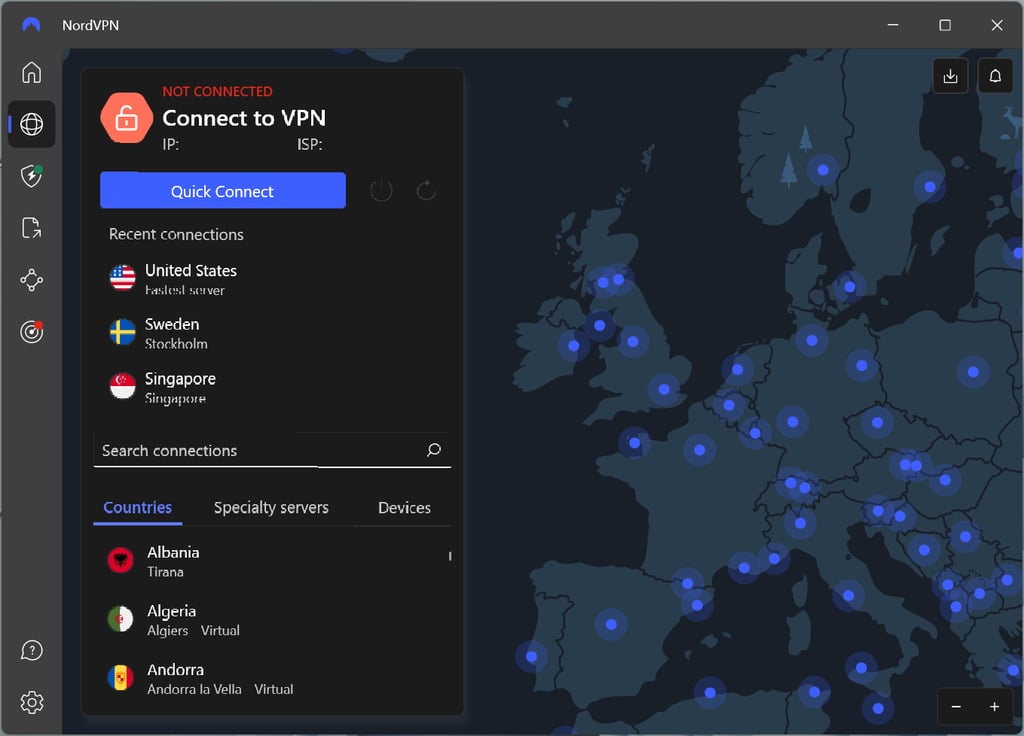This screenshot has width=1024, height=736.
Task: Click the United States flag icon
Action: tap(122, 278)
